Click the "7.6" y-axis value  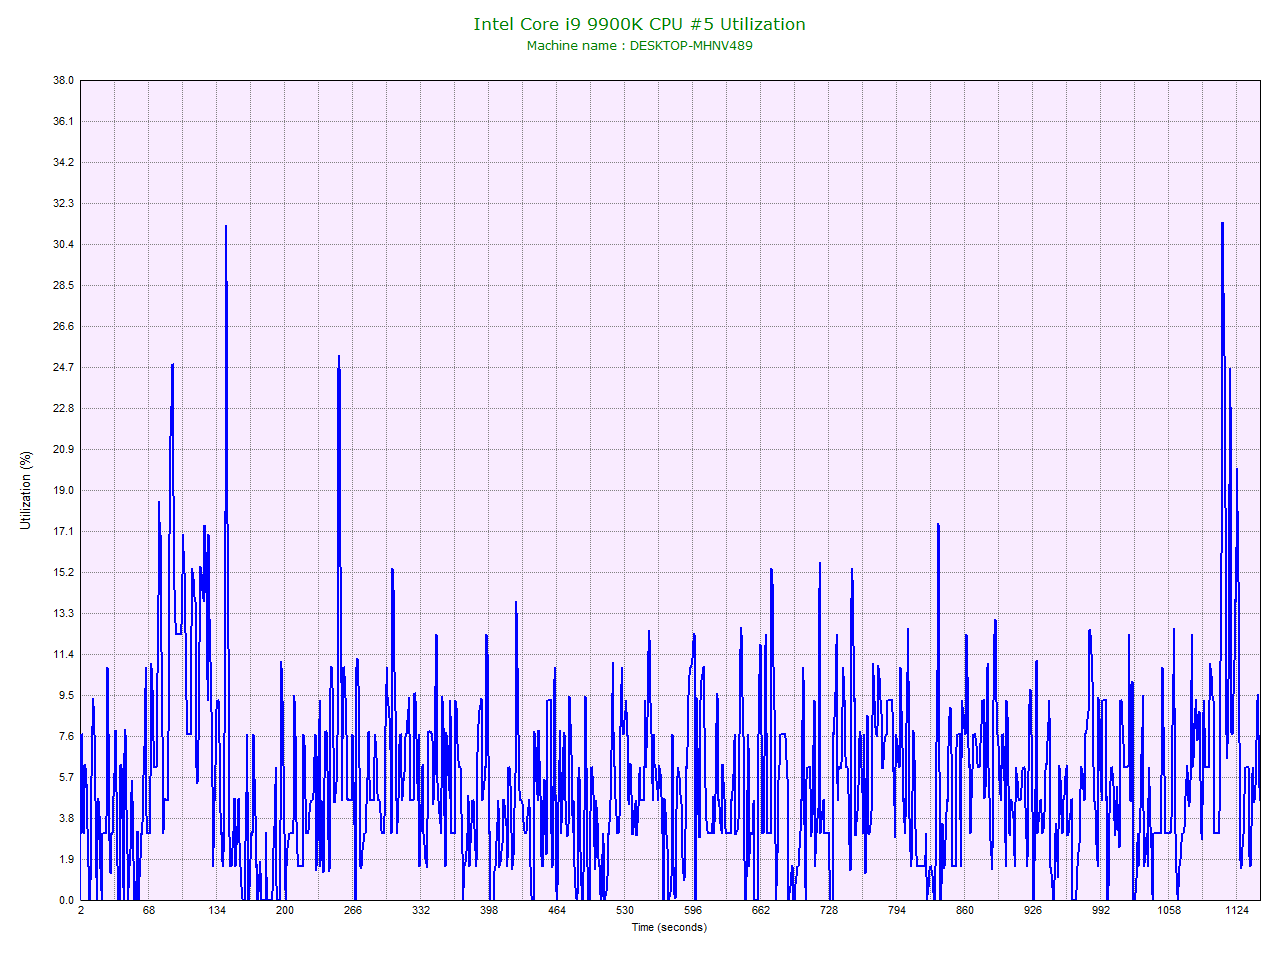click(x=66, y=737)
